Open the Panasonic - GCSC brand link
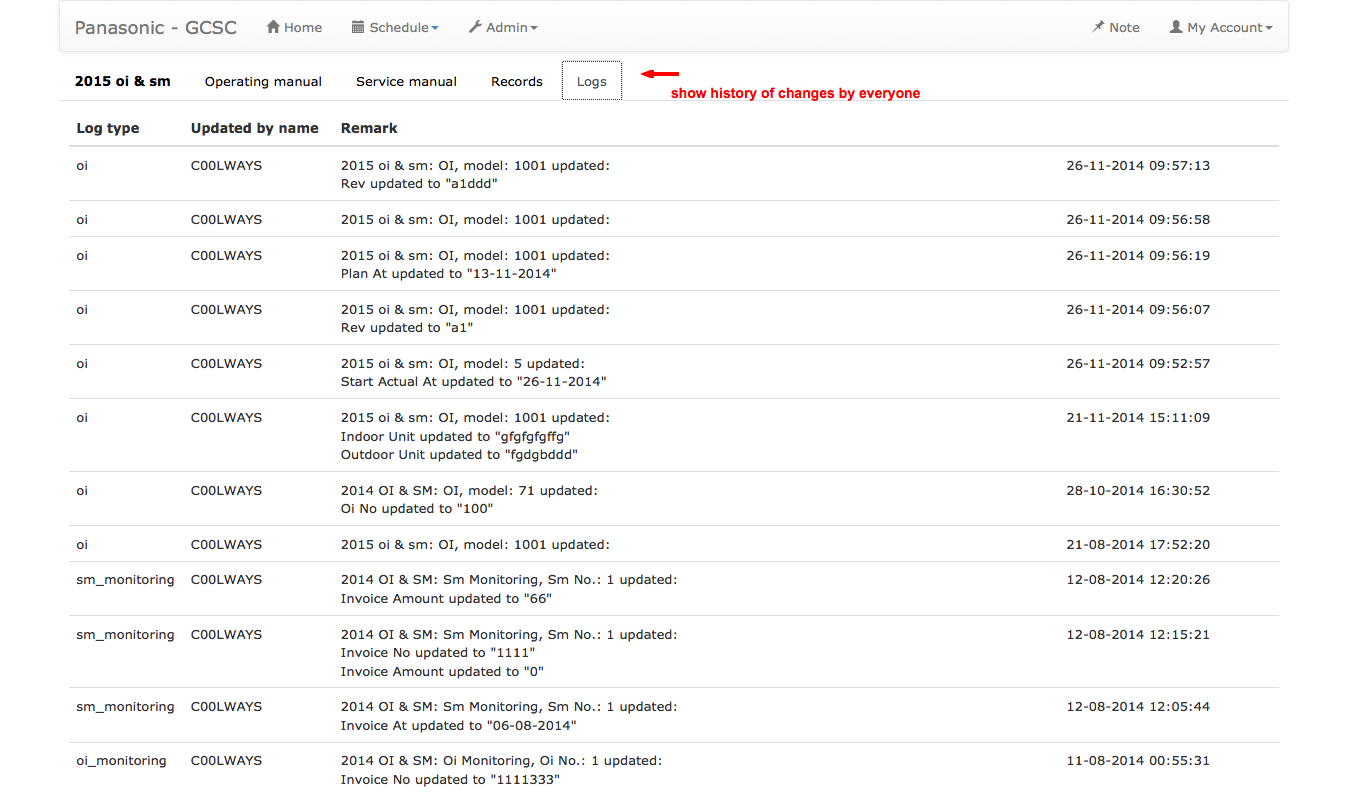The image size is (1347, 796). pyautogui.click(x=156, y=28)
